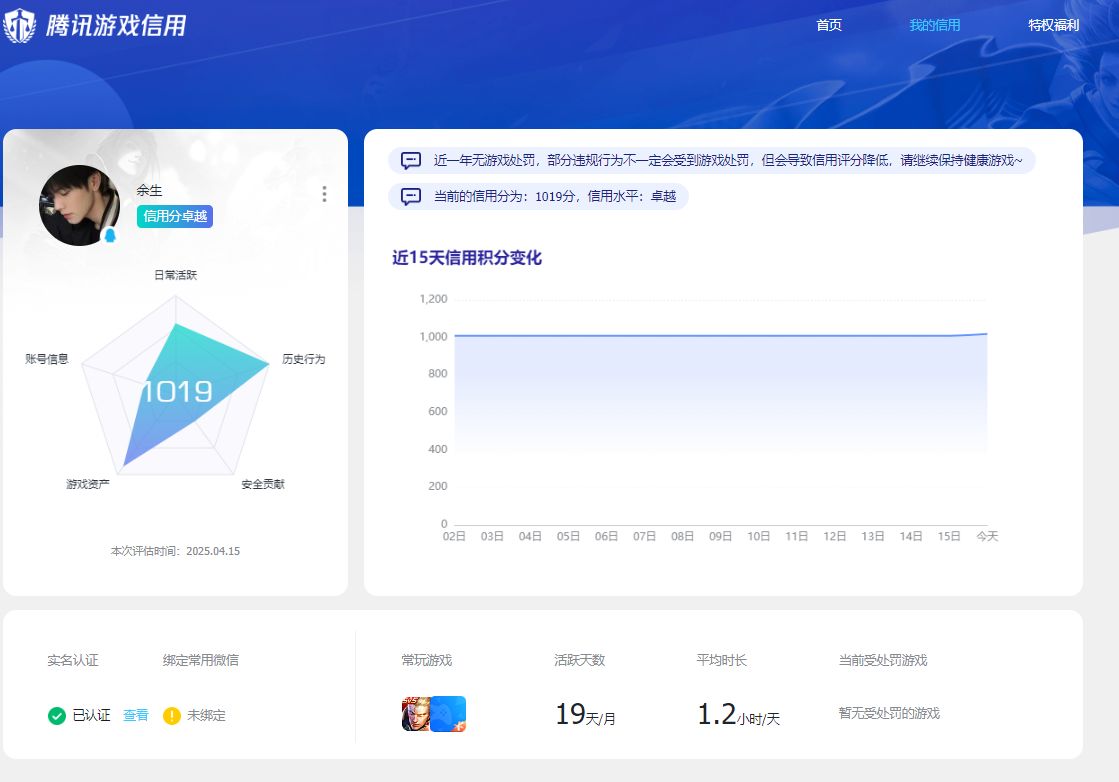The height and width of the screenshot is (782, 1119).
Task: Click the 活跃天数 label
Action: (579, 660)
